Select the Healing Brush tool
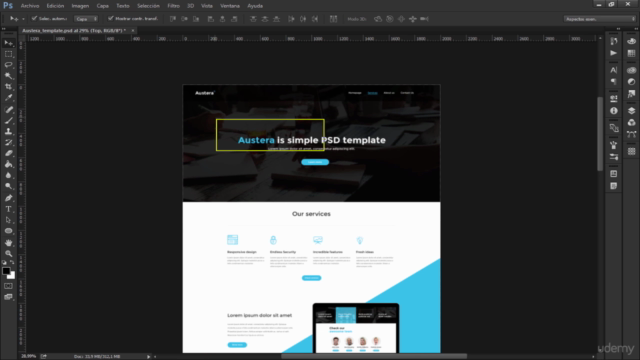640x360 pixels. click(x=9, y=109)
